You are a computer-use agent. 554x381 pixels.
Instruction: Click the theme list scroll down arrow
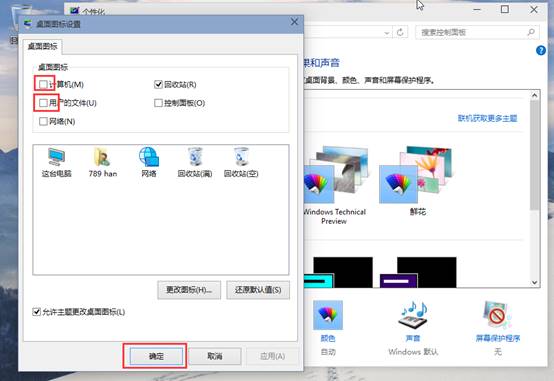click(535, 282)
